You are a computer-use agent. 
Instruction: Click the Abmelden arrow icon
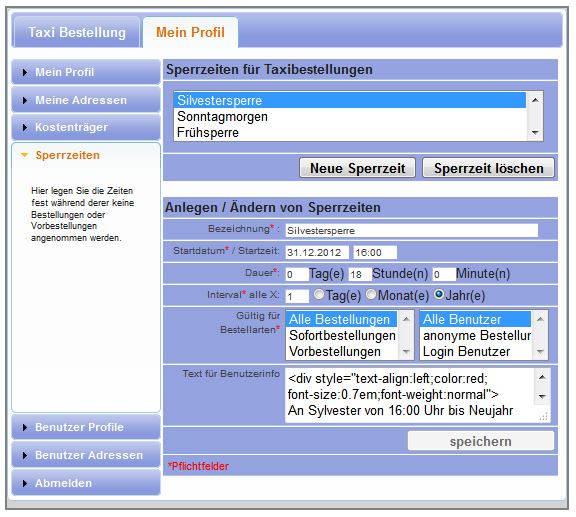[x=25, y=484]
